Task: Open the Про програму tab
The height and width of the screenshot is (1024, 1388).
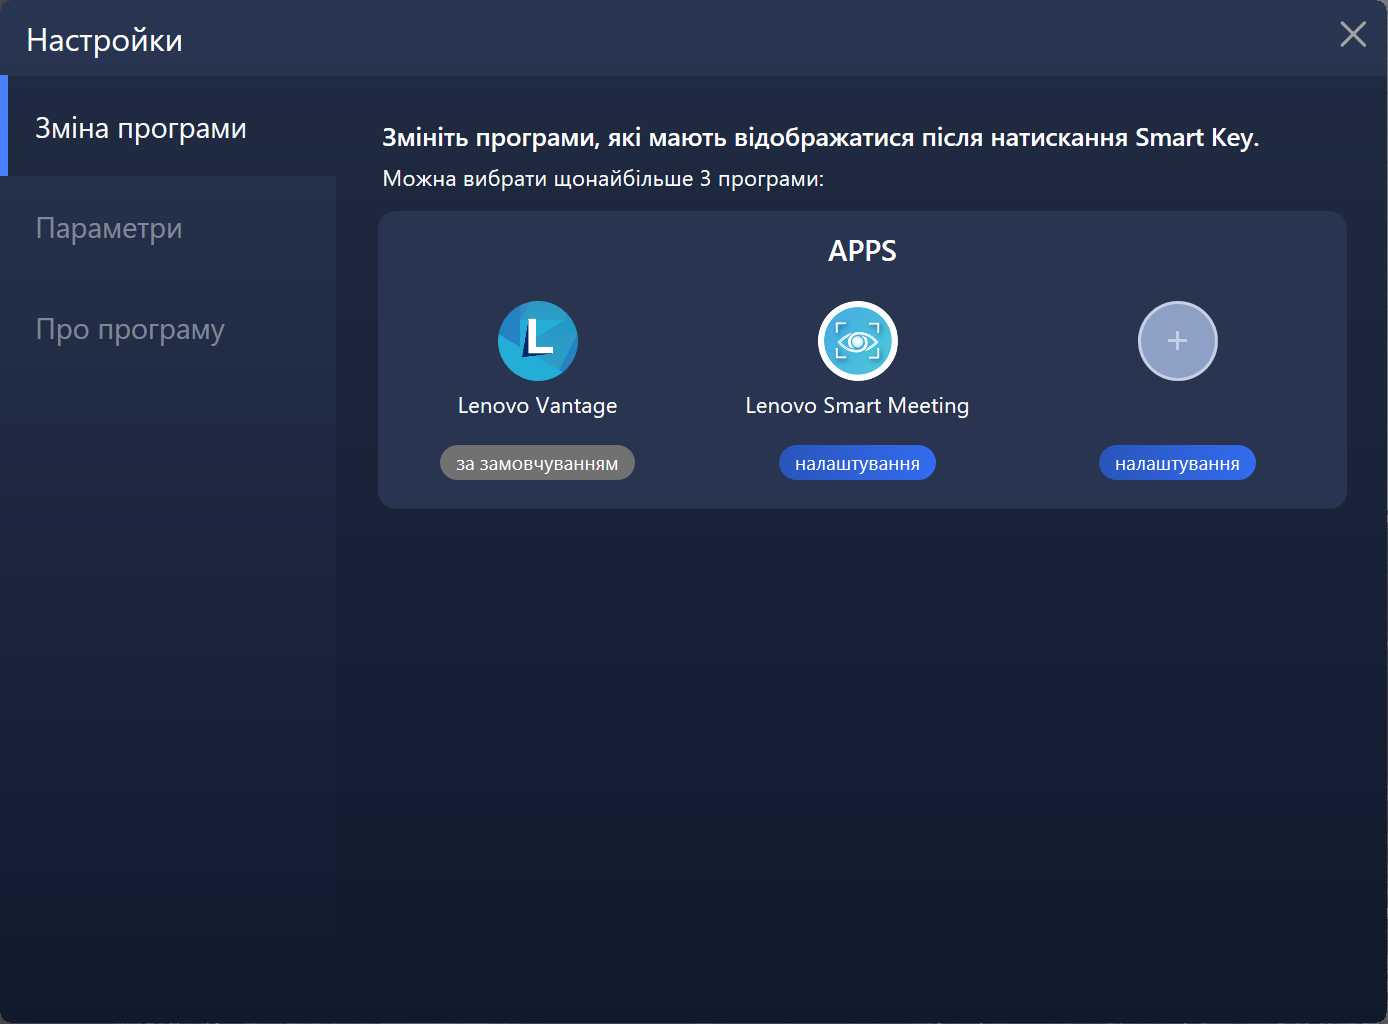Action: click(168, 328)
